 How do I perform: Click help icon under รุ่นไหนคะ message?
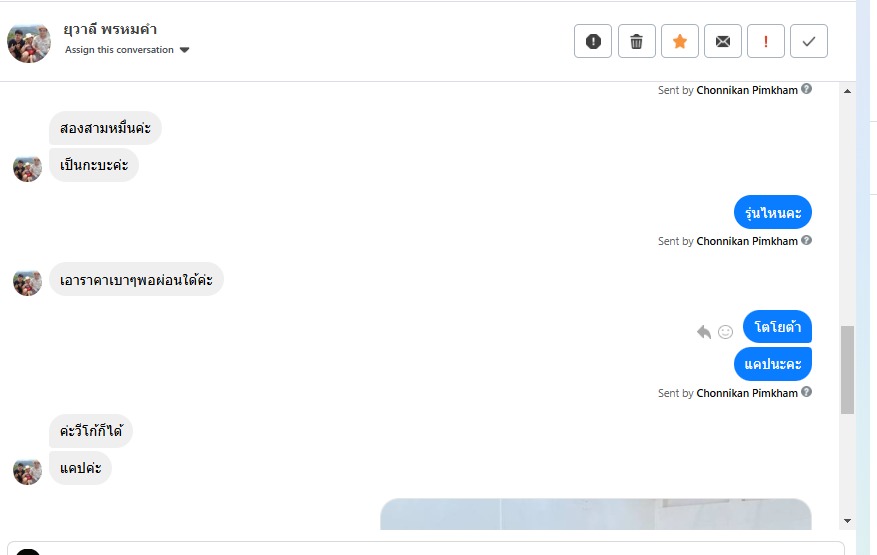[806, 240]
